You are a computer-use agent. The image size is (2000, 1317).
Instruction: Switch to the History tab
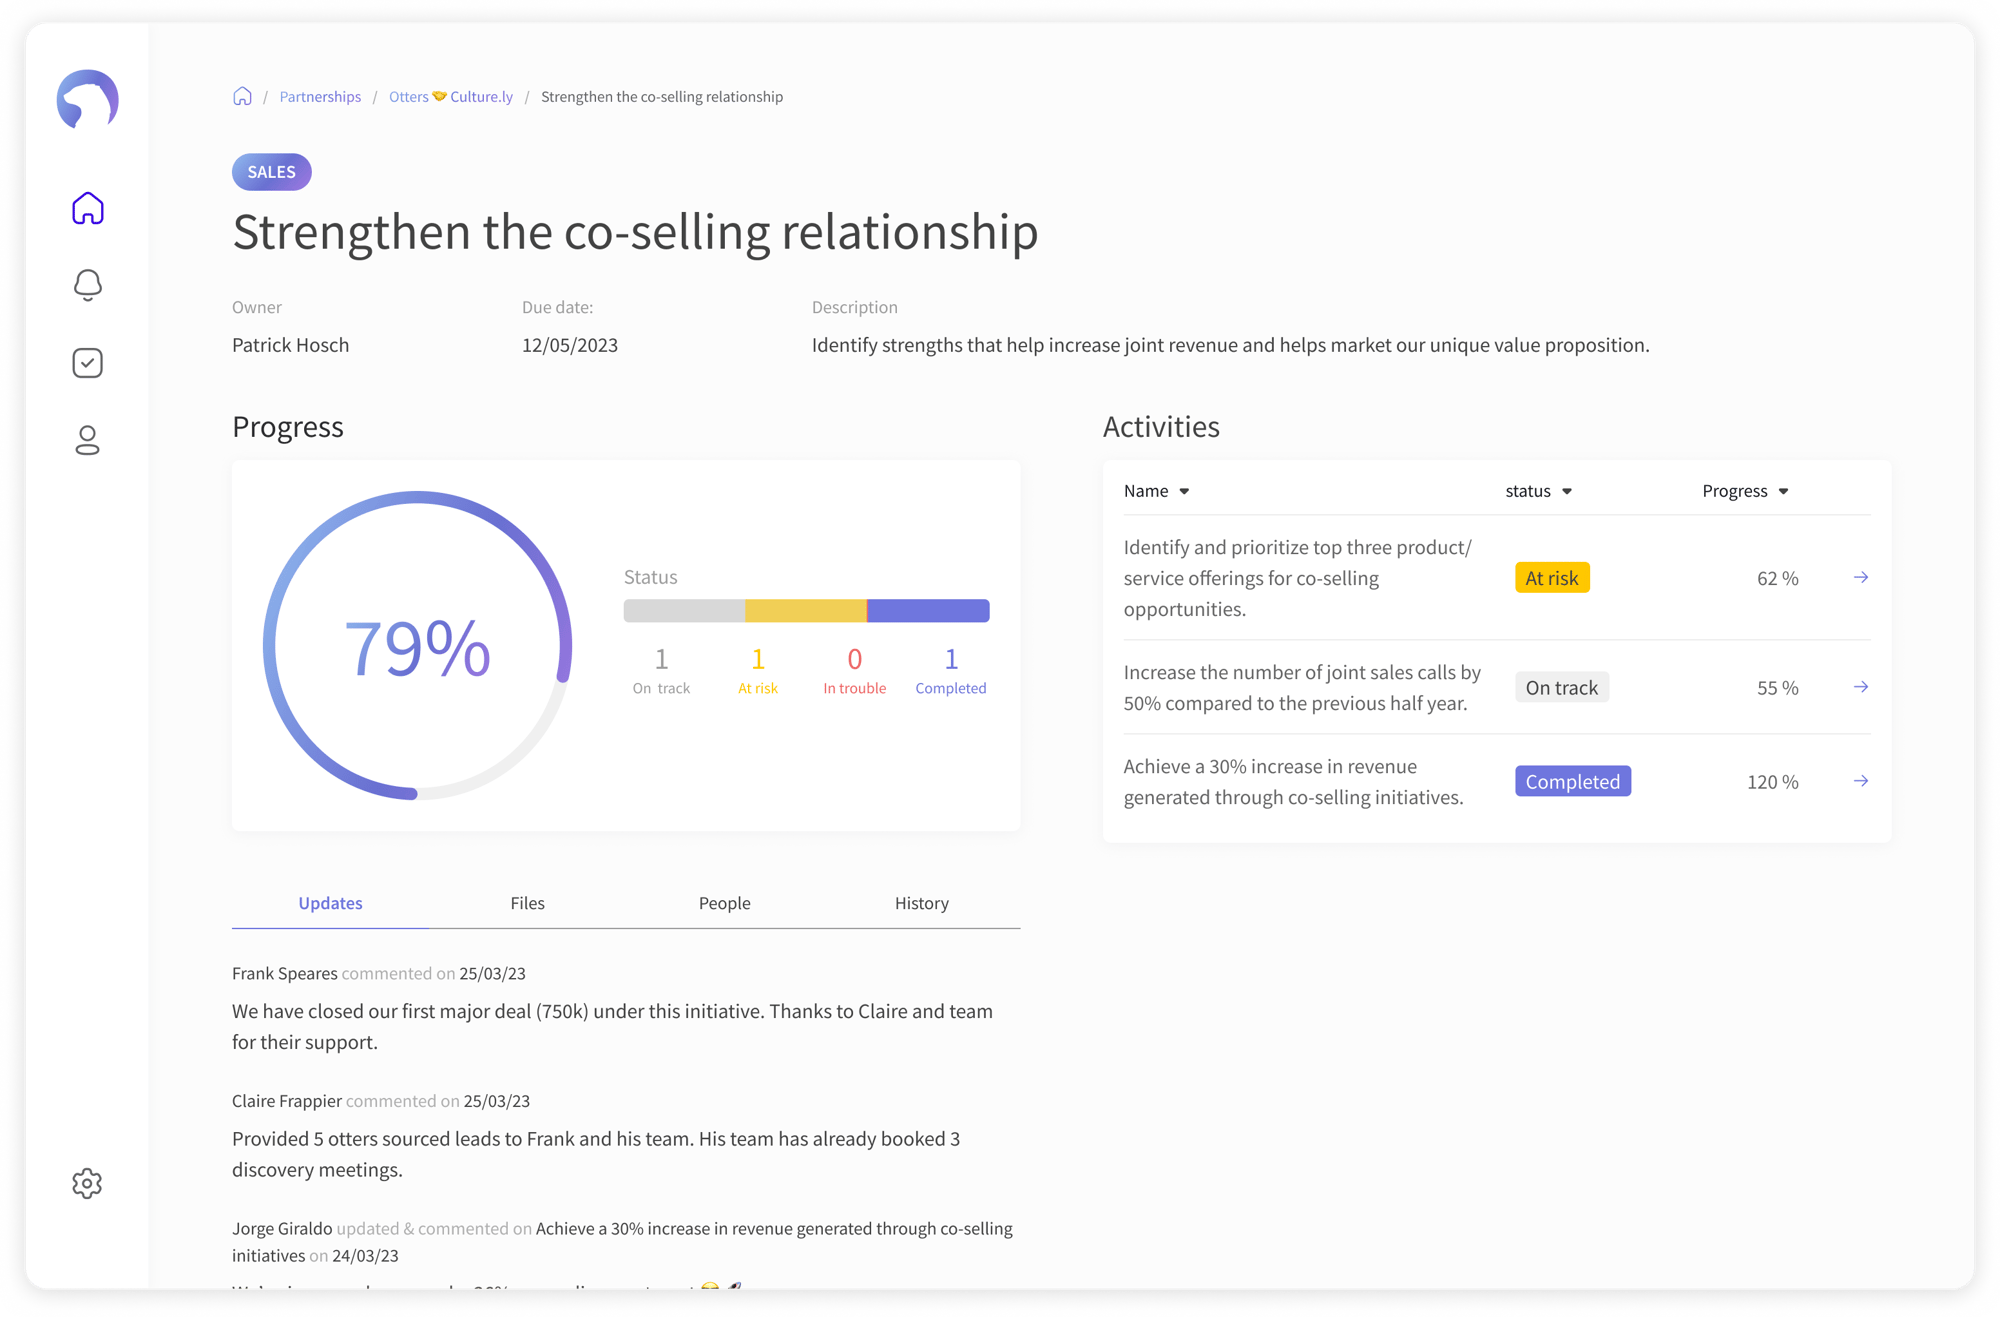pos(921,903)
